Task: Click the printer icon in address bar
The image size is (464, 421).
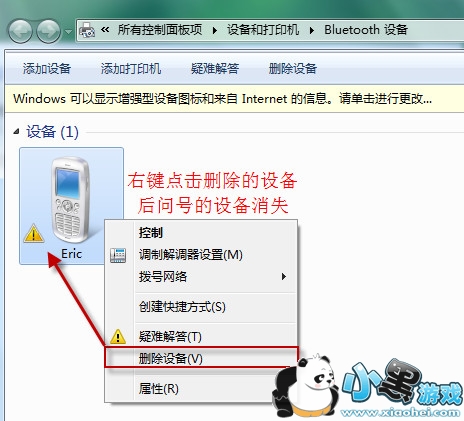Action: 87,31
